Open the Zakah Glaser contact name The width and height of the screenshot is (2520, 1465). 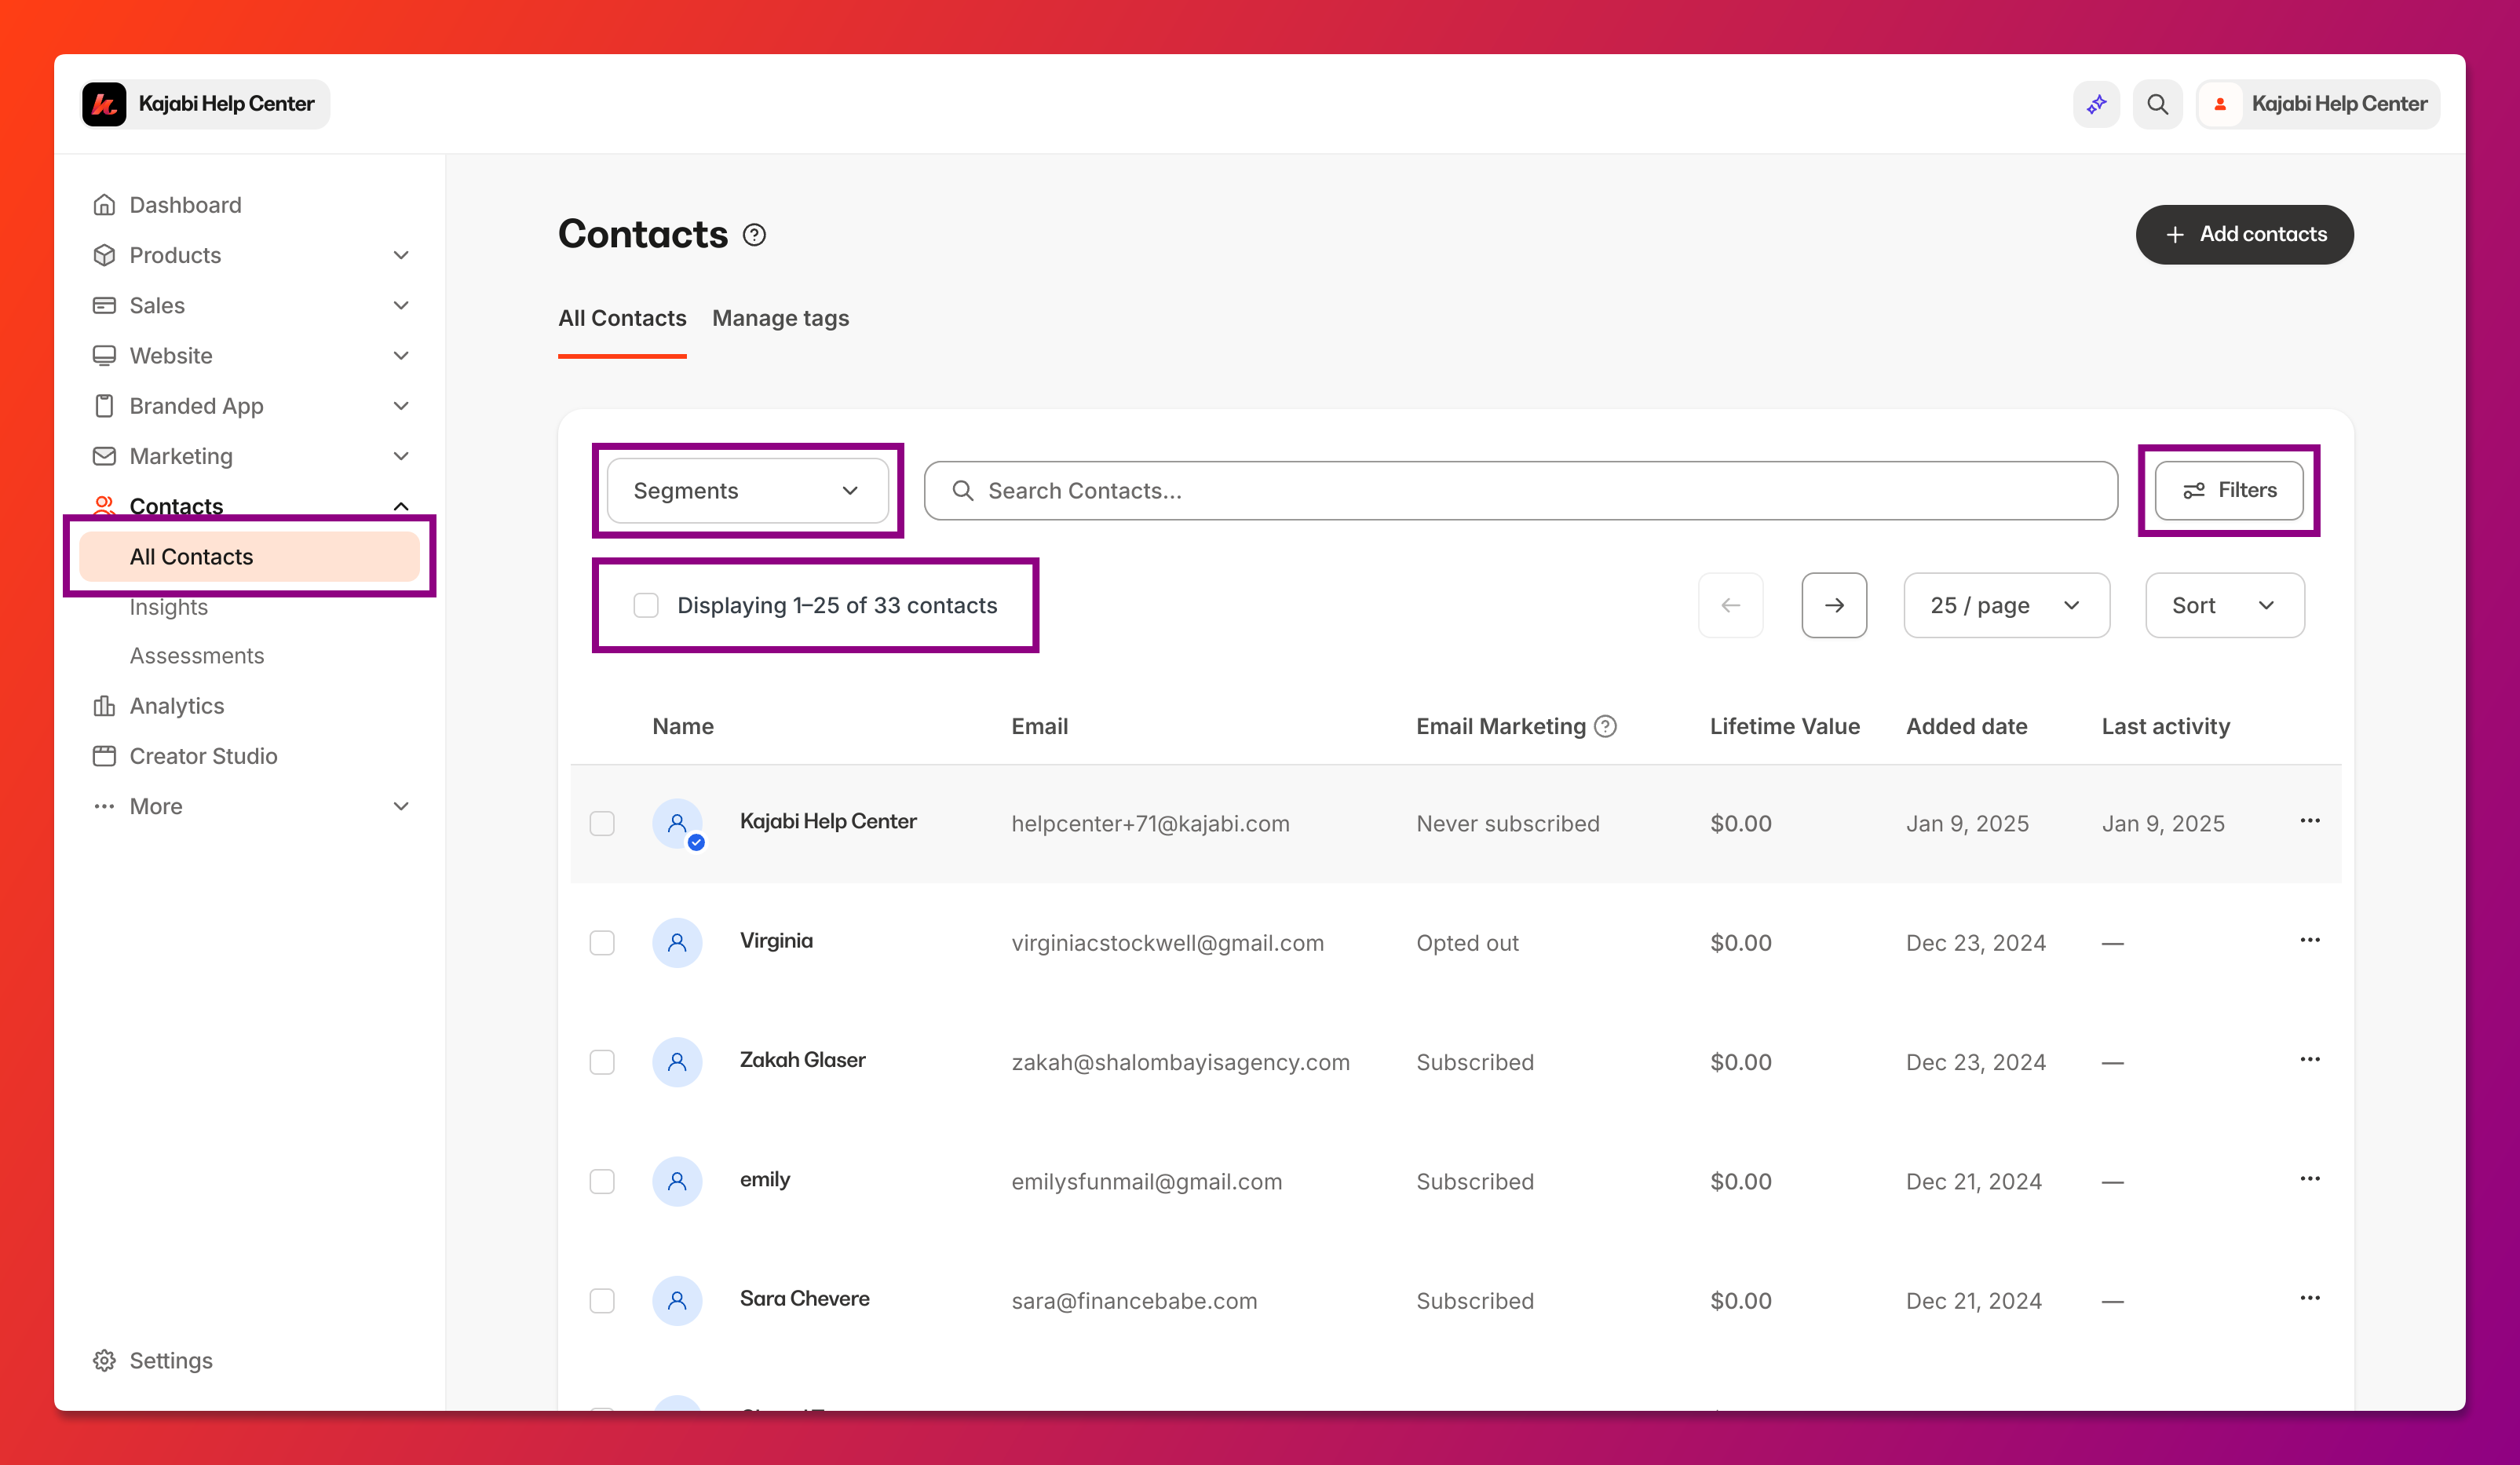(802, 1060)
